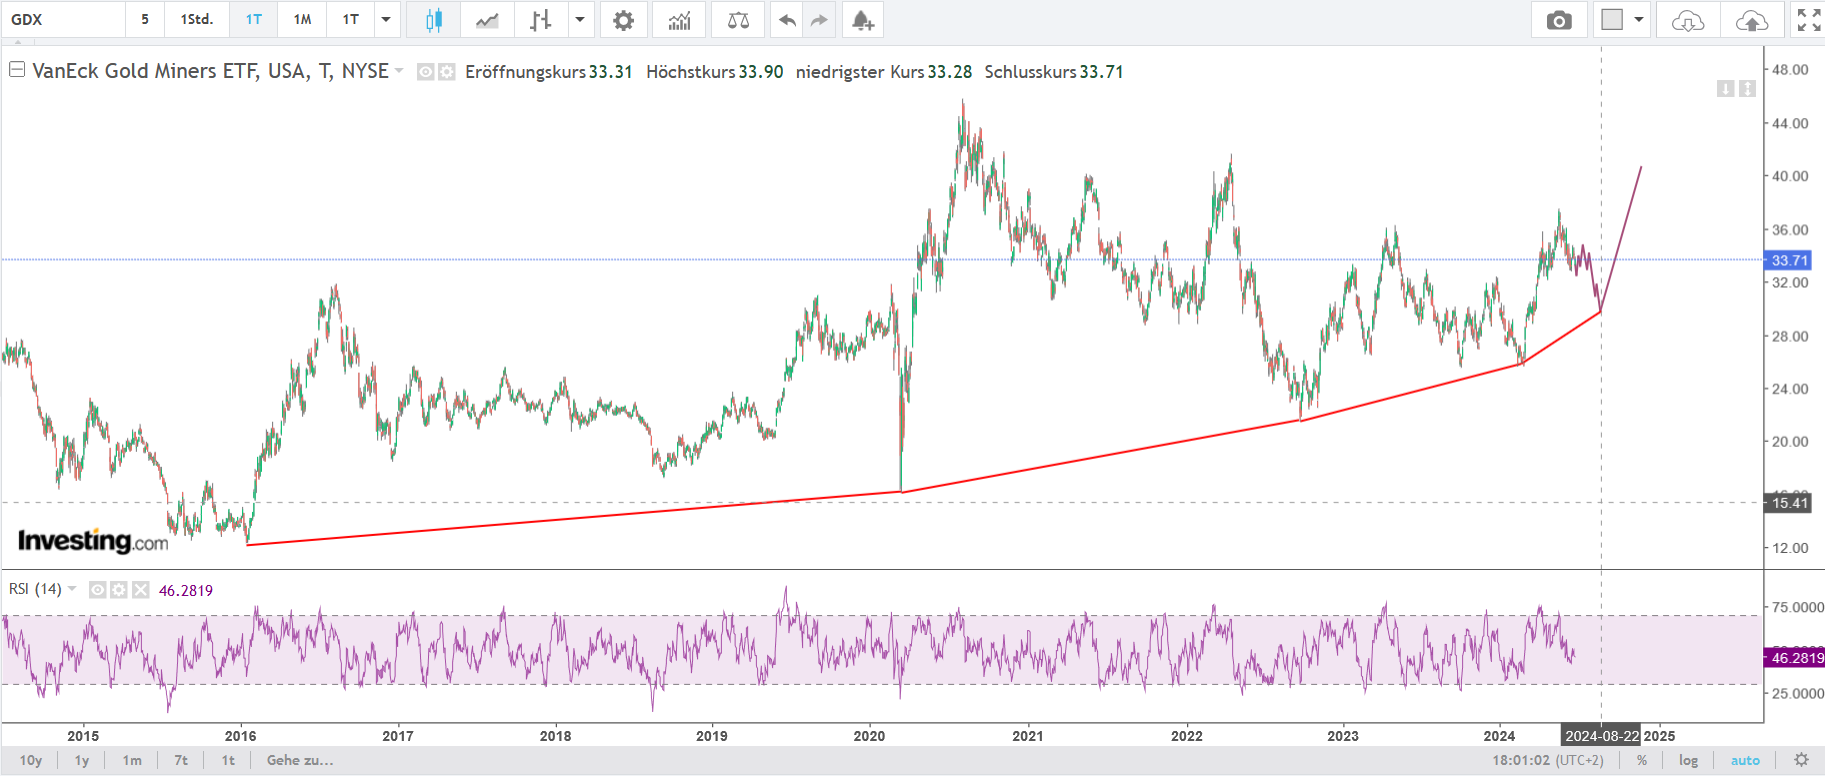The width and height of the screenshot is (1825, 776).
Task: Create a price alert with bell icon
Action: (x=862, y=20)
